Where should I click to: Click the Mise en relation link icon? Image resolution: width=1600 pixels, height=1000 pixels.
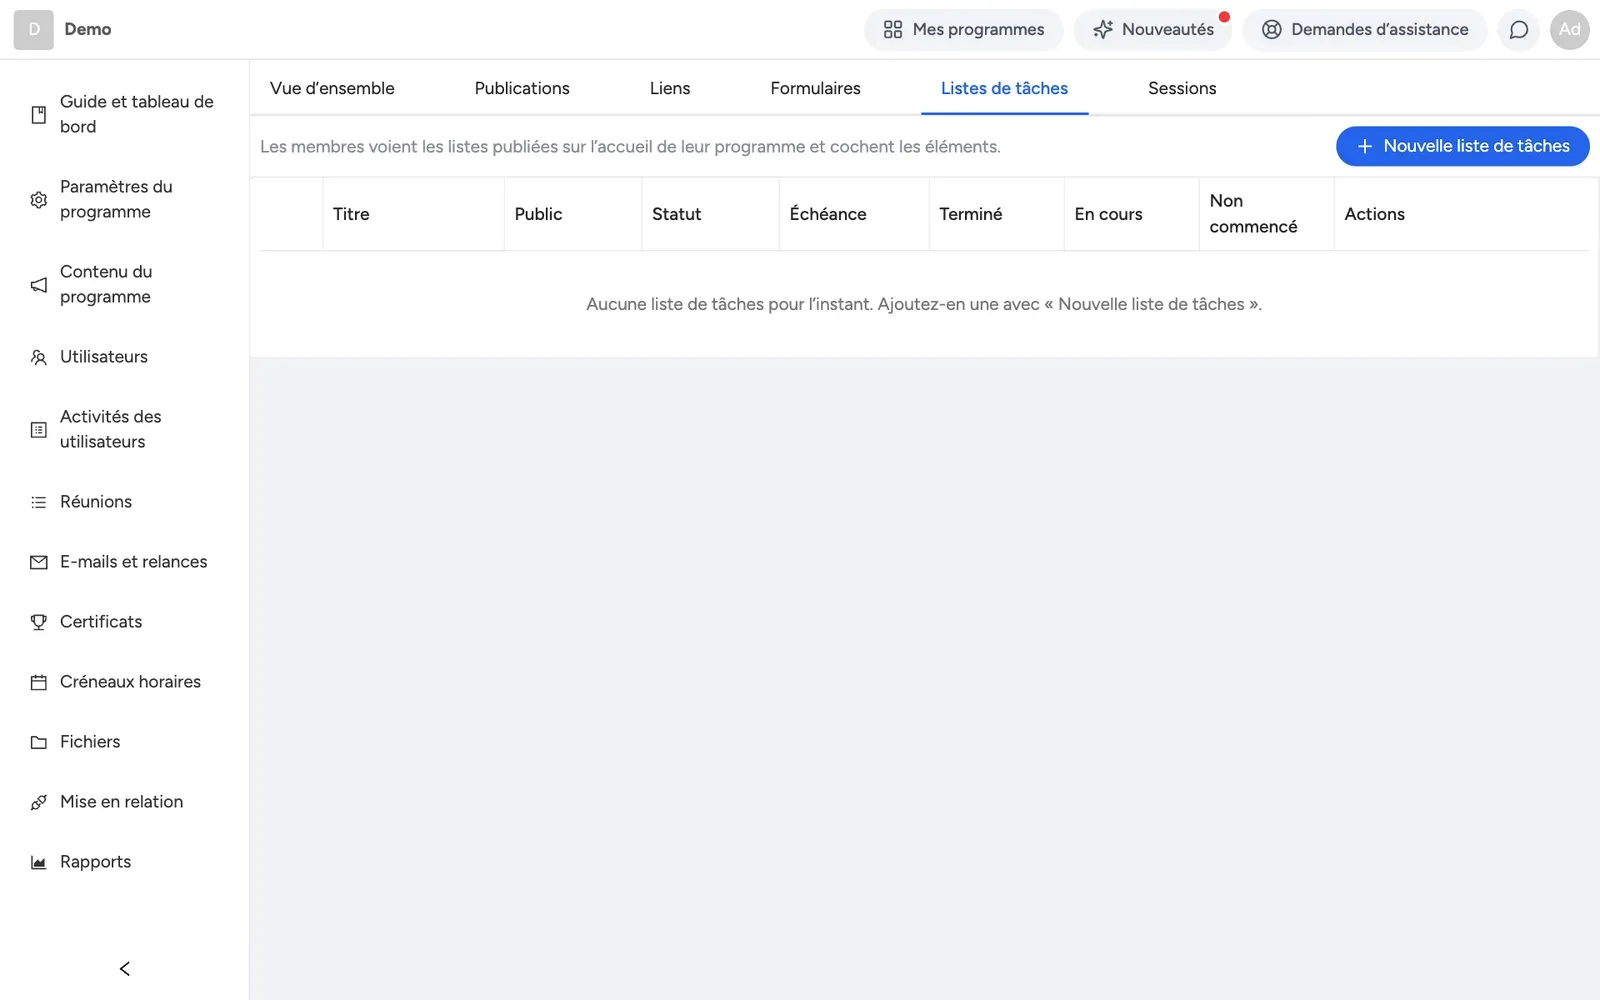tap(39, 802)
